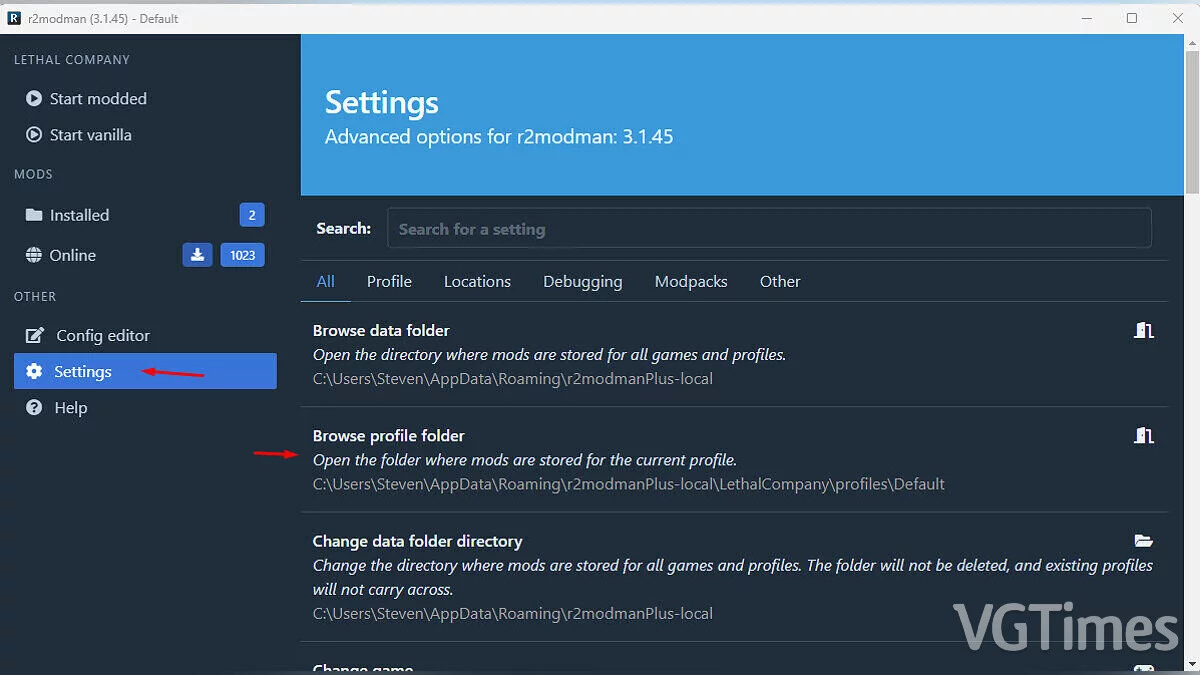
Task: Select the Debugging tab
Action: [x=582, y=282]
